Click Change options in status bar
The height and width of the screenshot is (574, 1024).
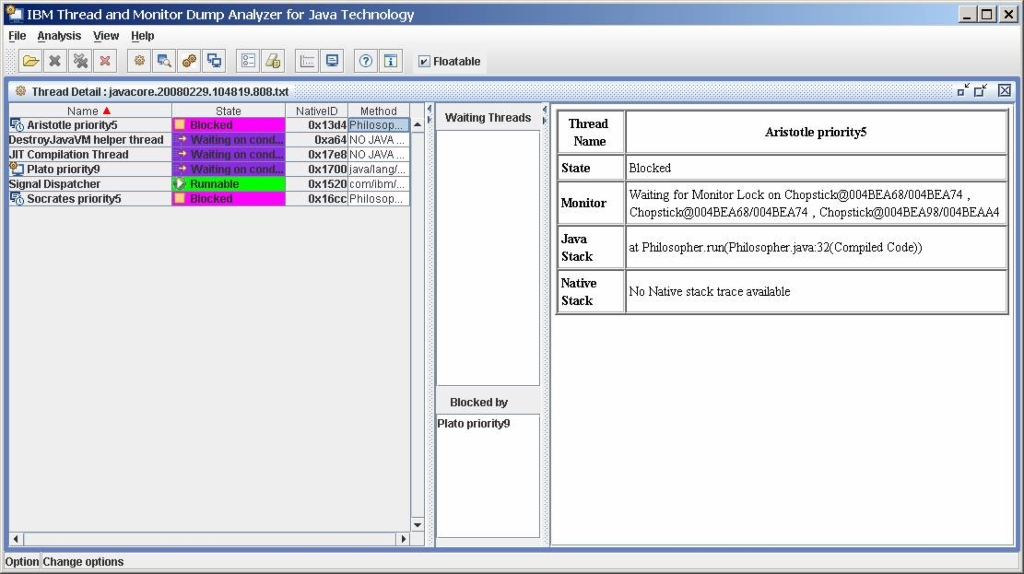coord(83,562)
